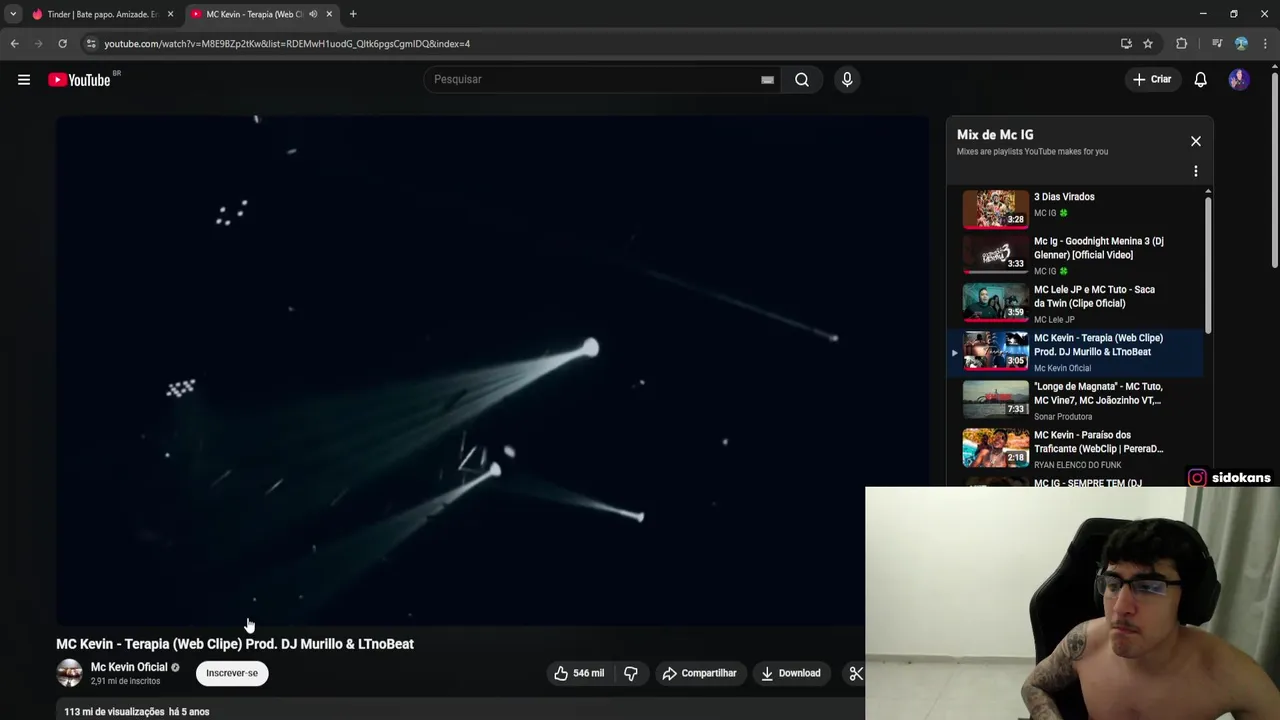This screenshot has height=720, width=1280.
Task: Bookmark this page with the star icon
Action: (1148, 44)
